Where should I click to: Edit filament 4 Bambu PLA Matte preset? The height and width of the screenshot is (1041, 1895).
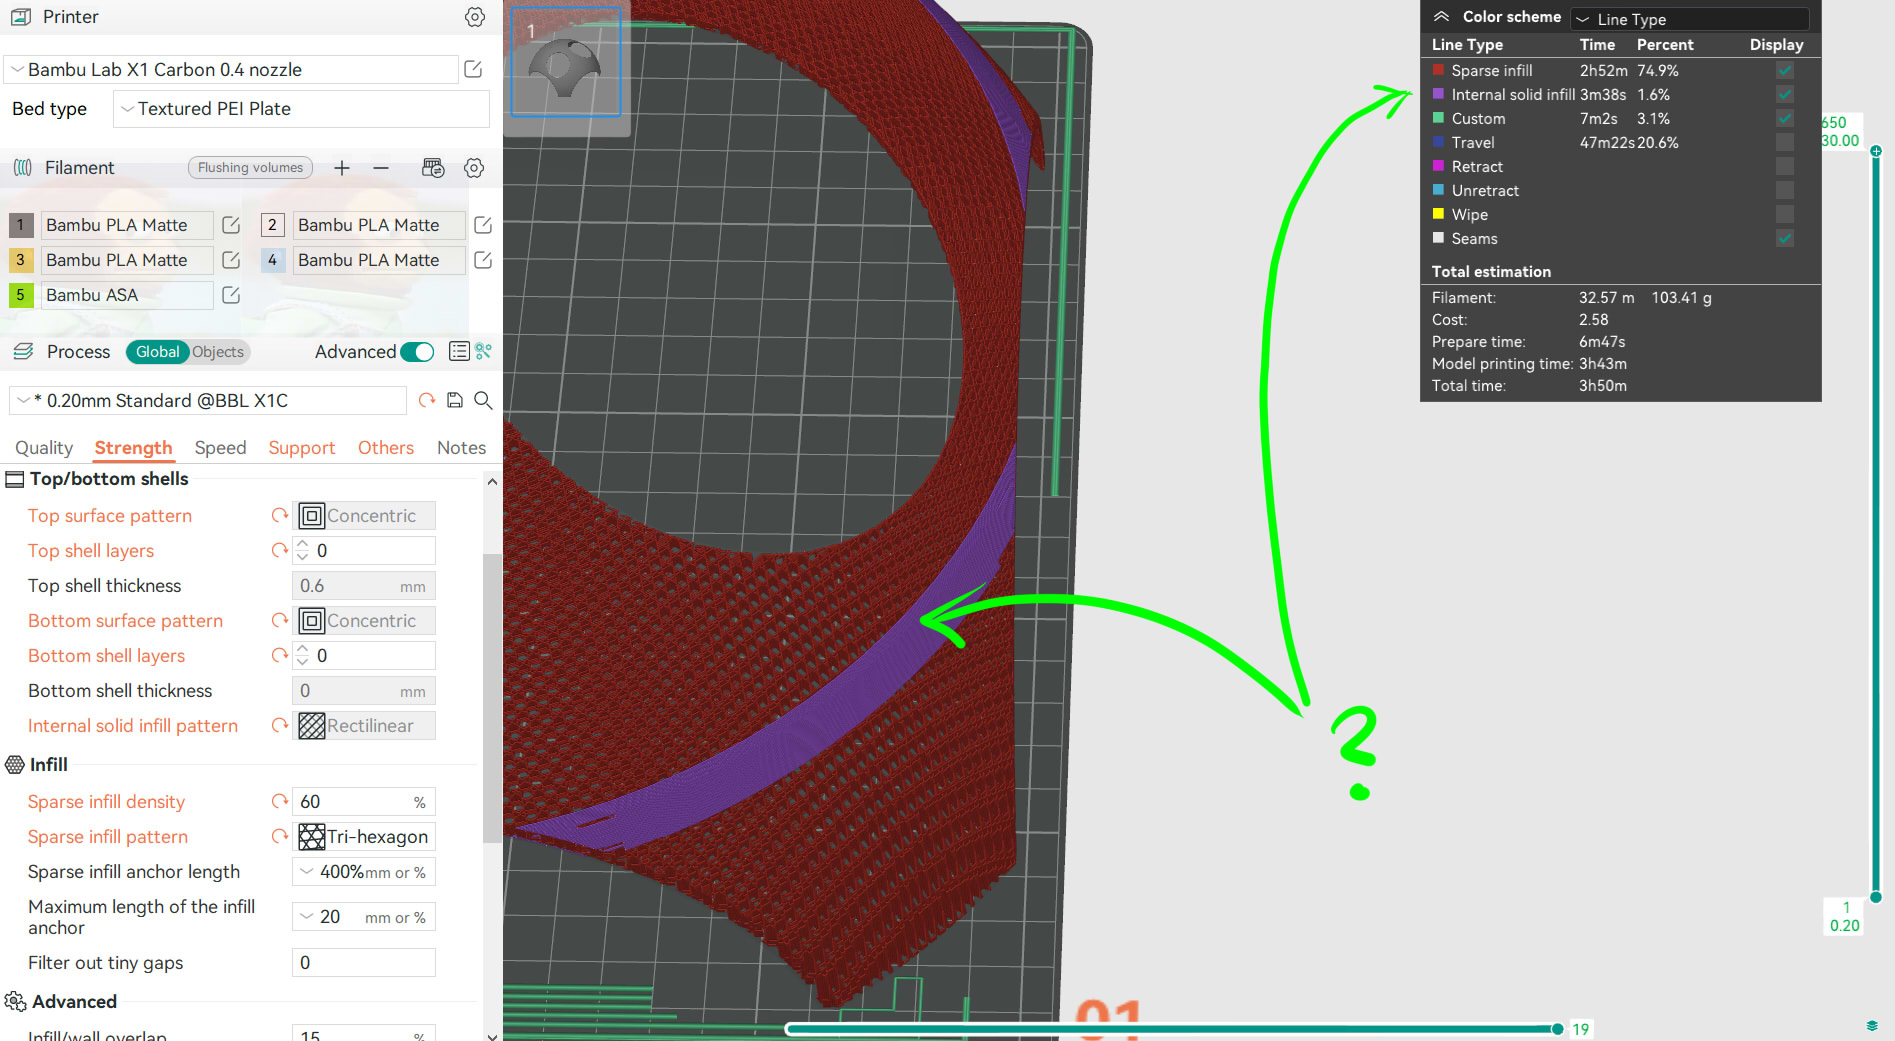point(483,260)
